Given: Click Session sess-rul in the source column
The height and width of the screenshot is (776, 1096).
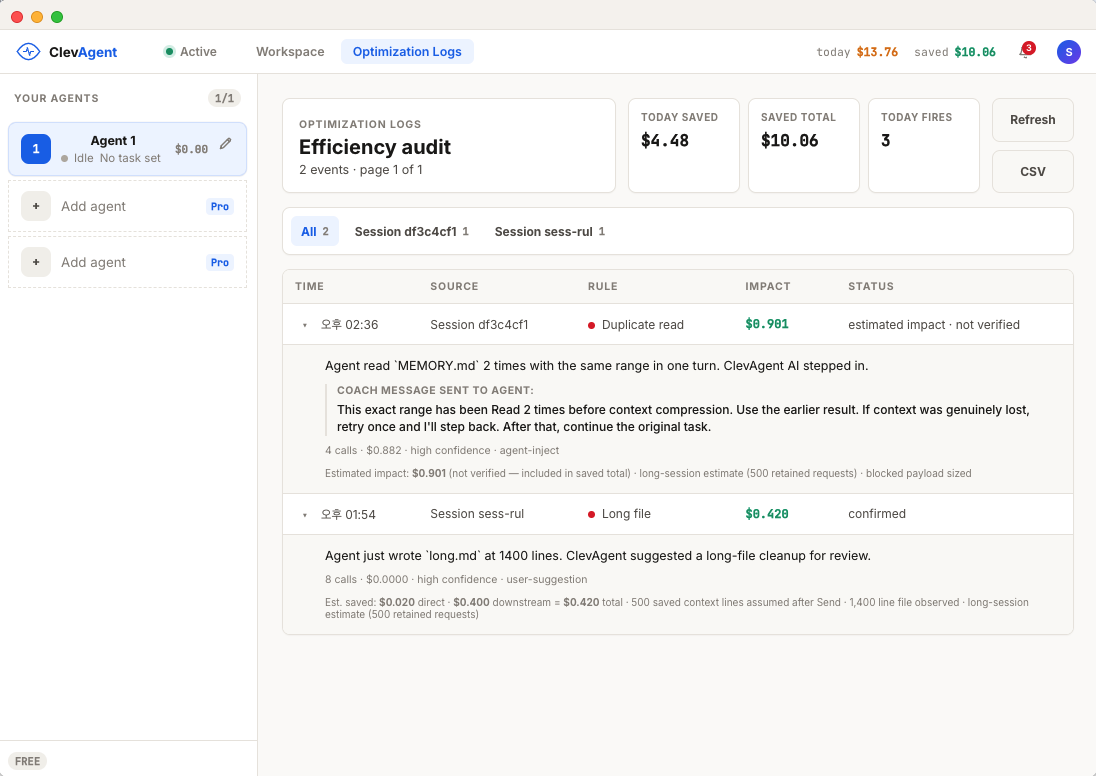Looking at the screenshot, I should (x=477, y=514).
